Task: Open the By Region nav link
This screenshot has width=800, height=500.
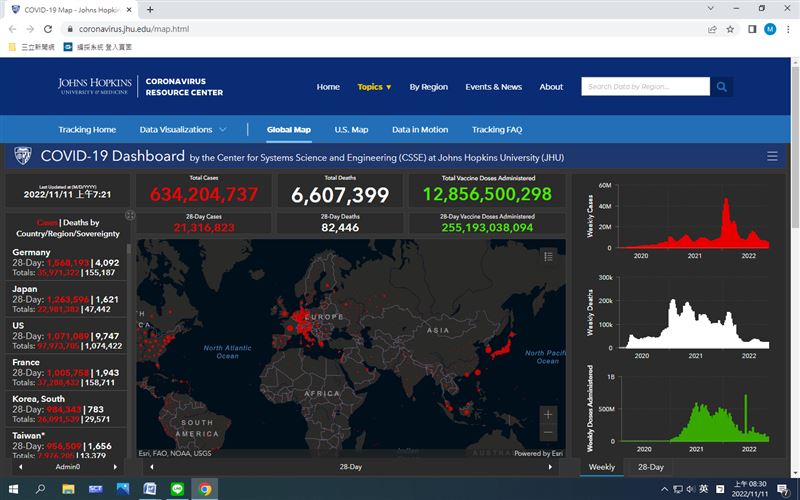Action: pyautogui.click(x=429, y=87)
